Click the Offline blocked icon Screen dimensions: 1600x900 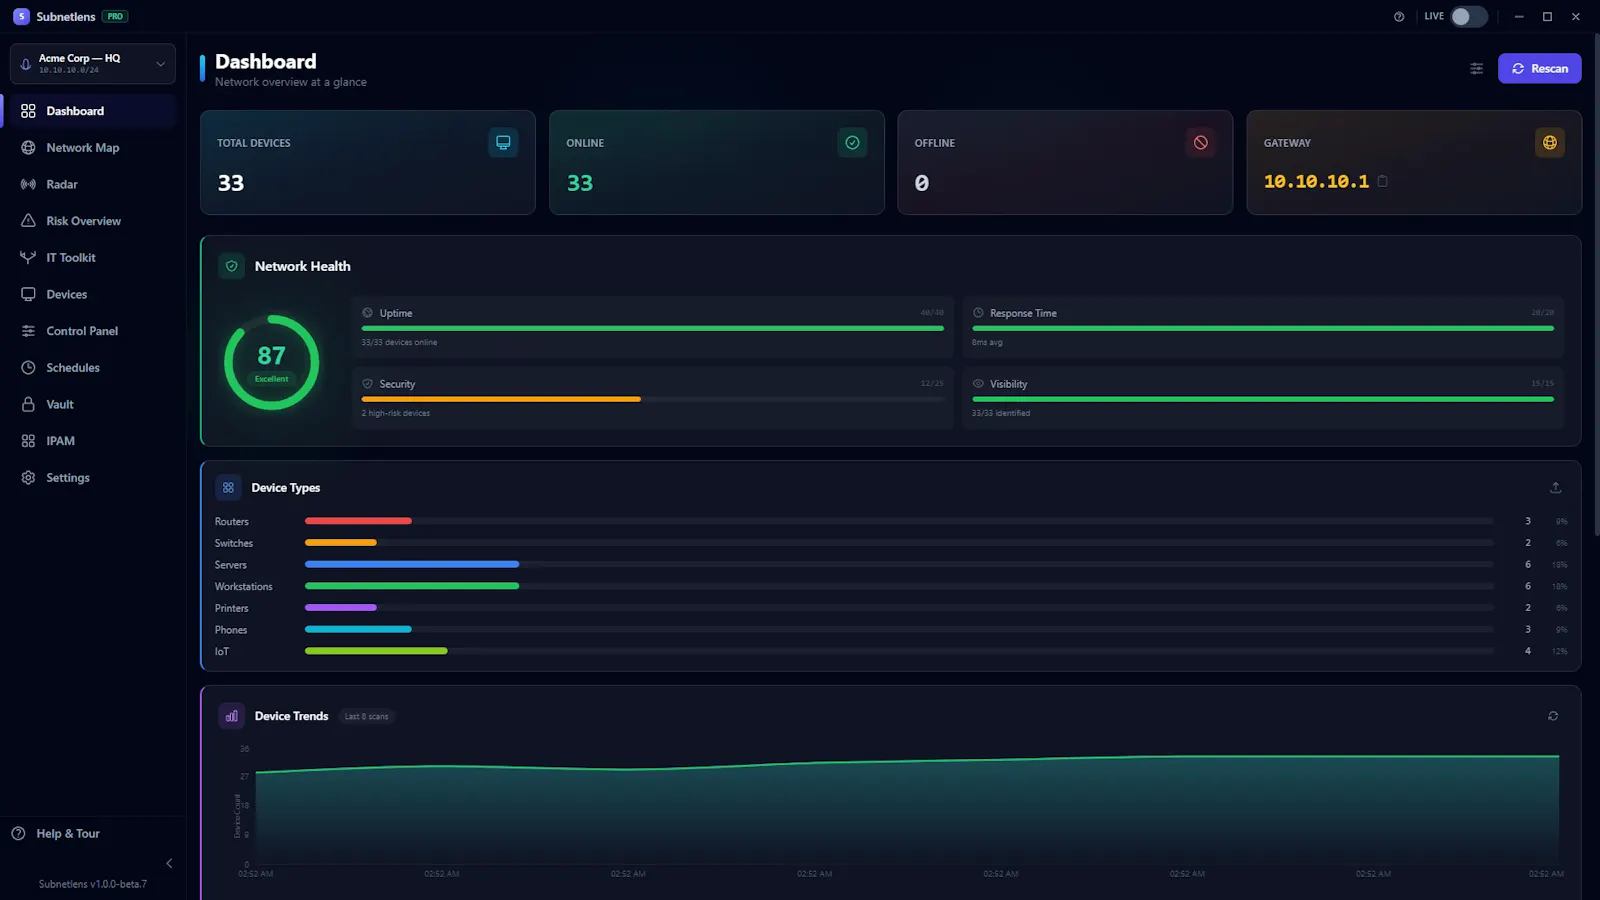click(x=1200, y=142)
